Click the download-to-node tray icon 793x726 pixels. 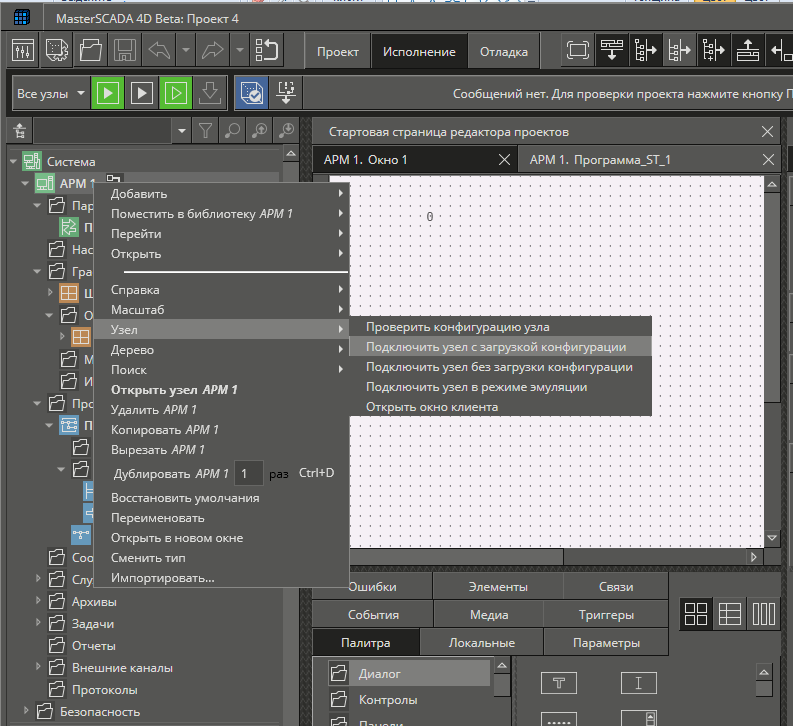coord(612,51)
